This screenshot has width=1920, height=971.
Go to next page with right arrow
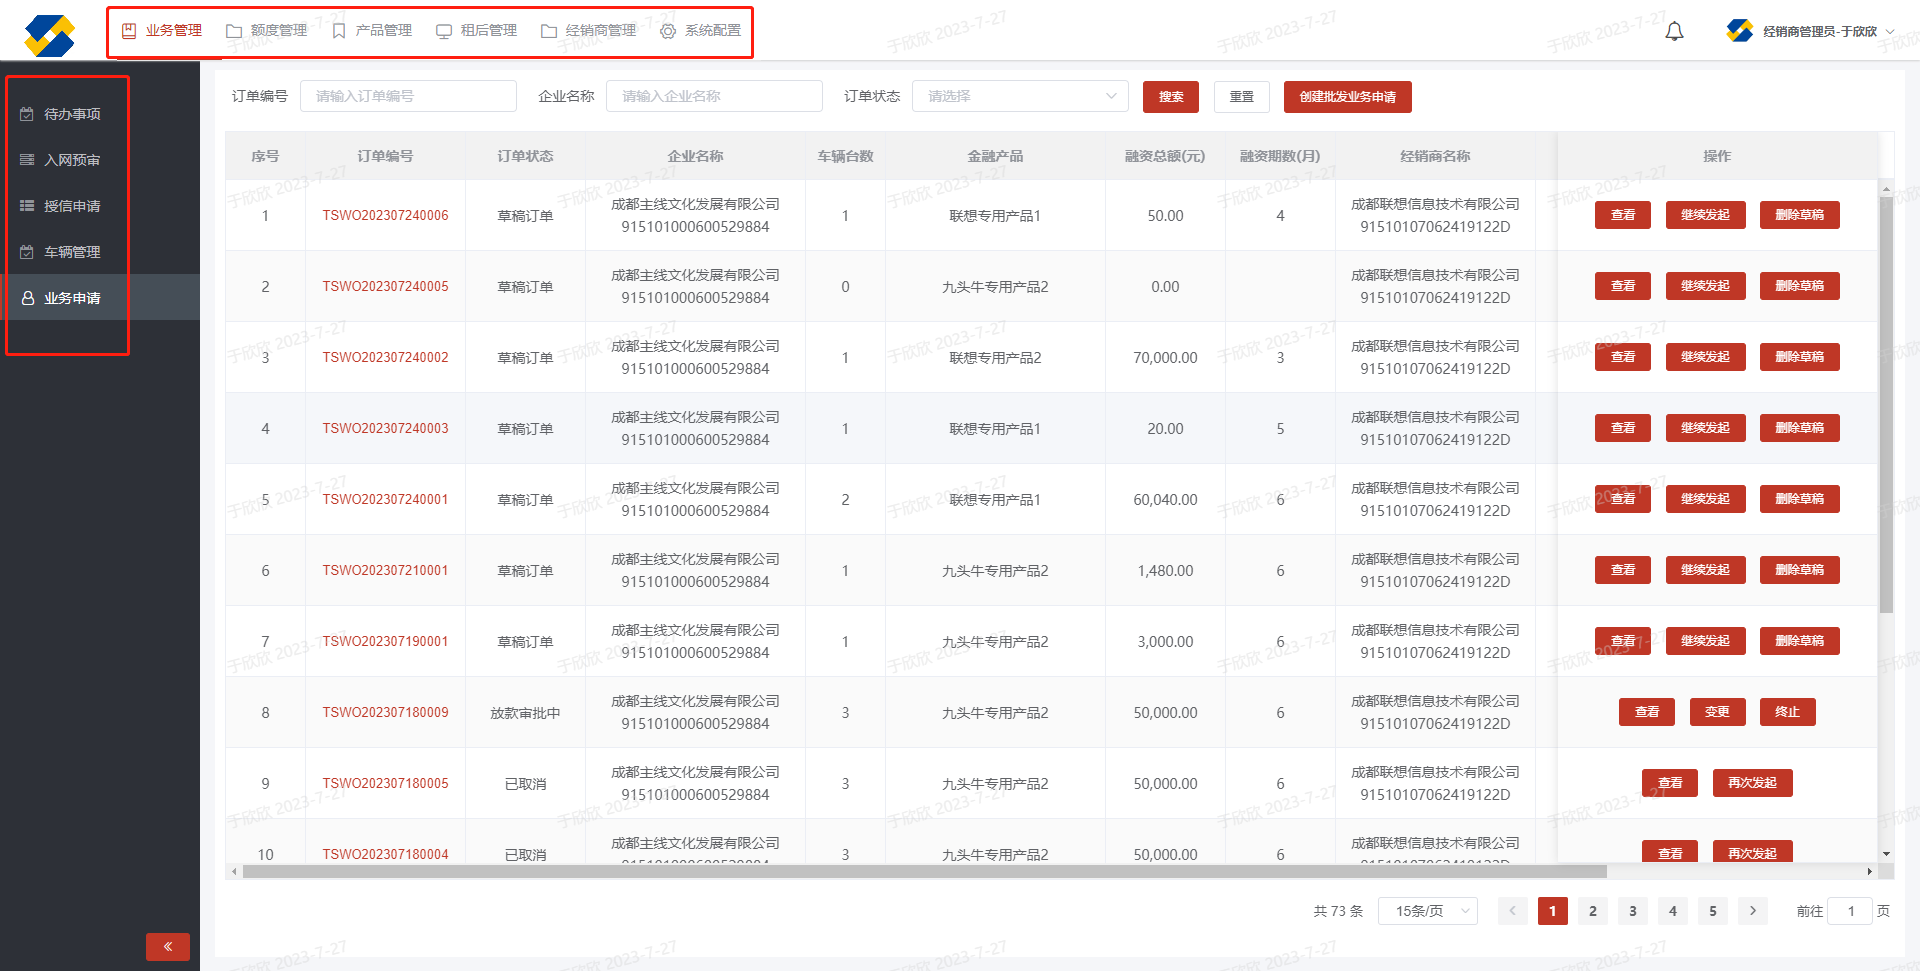click(x=1752, y=911)
